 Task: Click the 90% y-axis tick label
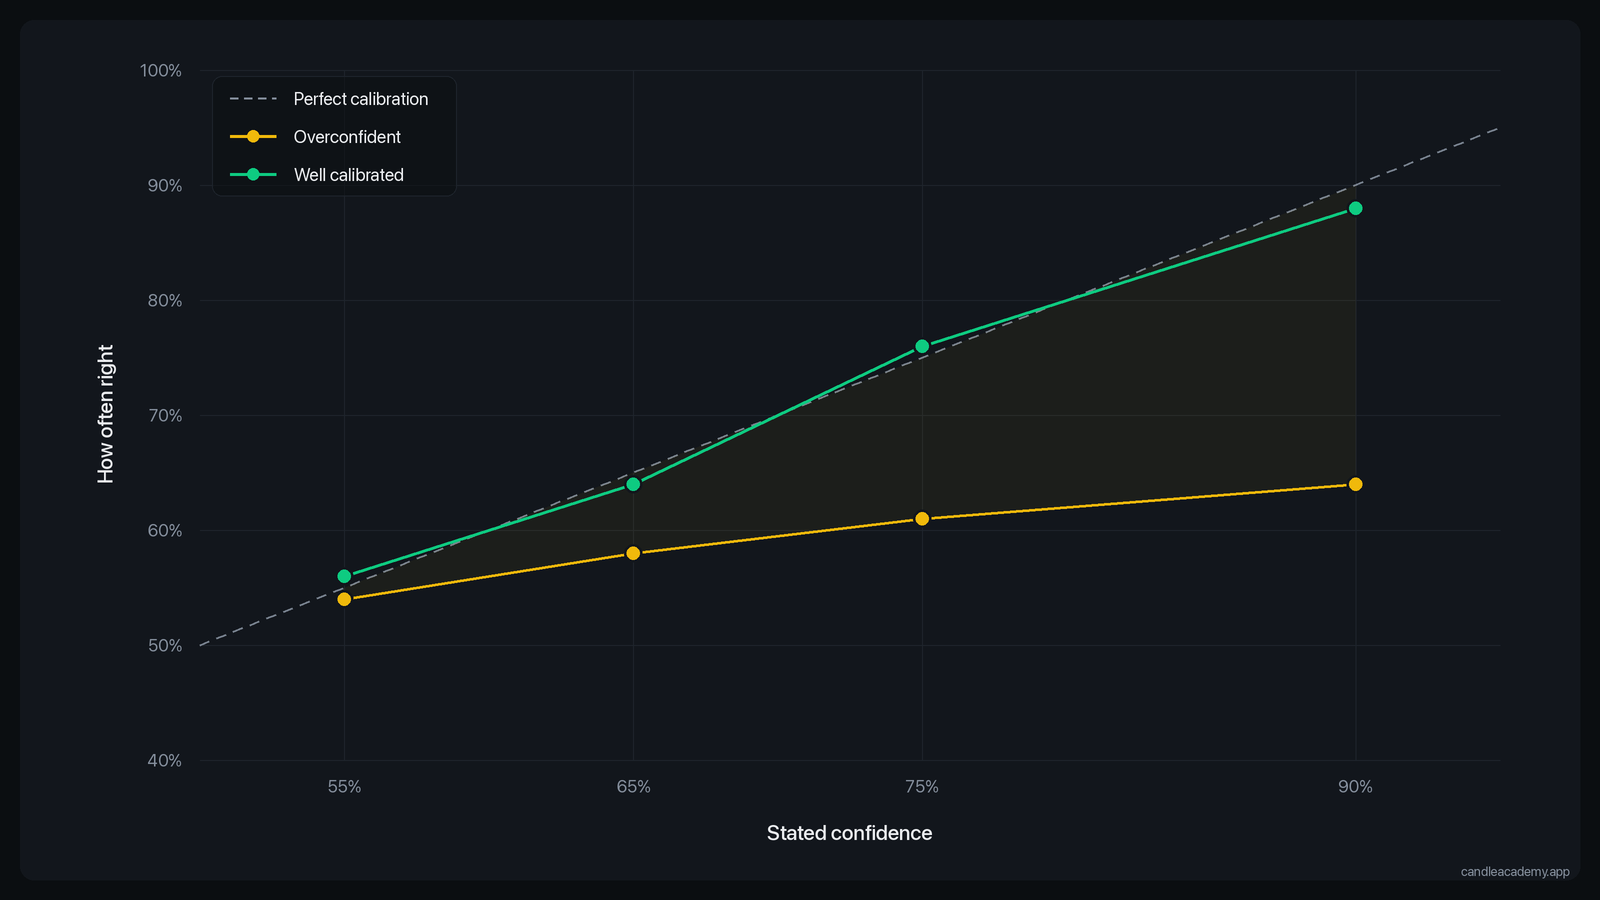(165, 186)
